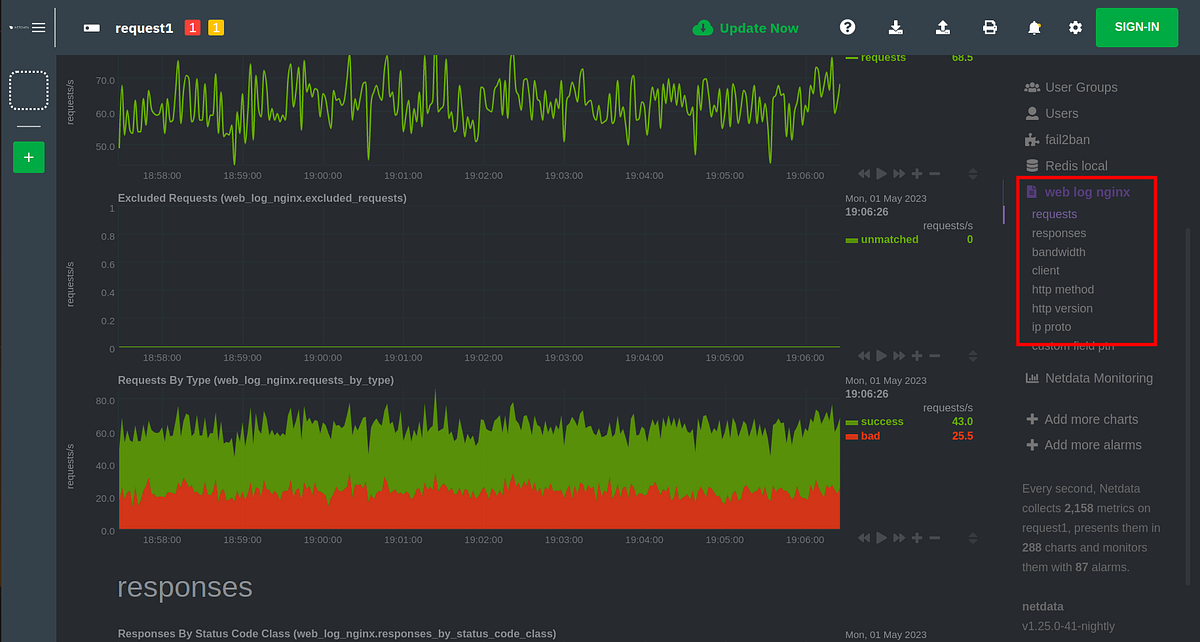1200x642 pixels.
Task: Click the SIGN-IN button
Action: click(x=1137, y=27)
